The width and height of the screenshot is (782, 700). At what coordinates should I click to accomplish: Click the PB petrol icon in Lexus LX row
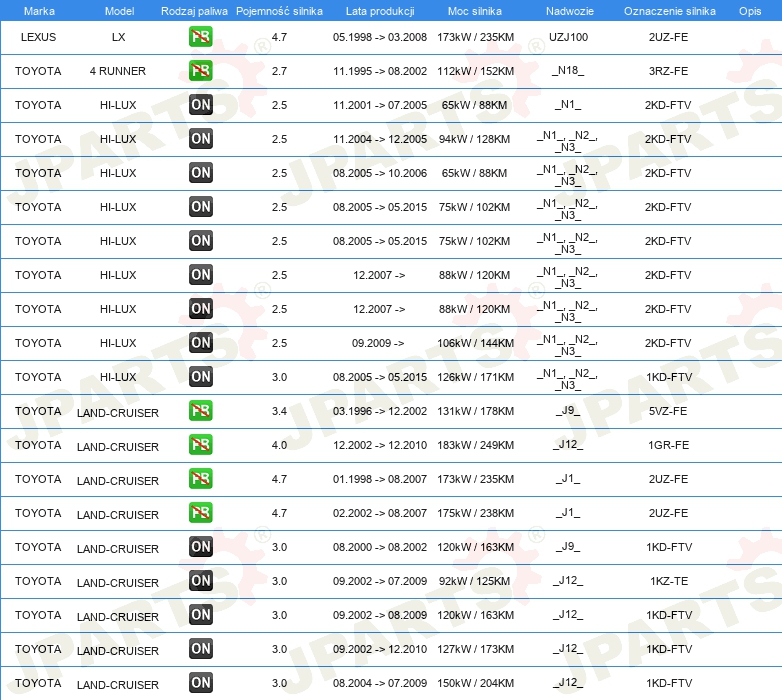tap(201, 37)
